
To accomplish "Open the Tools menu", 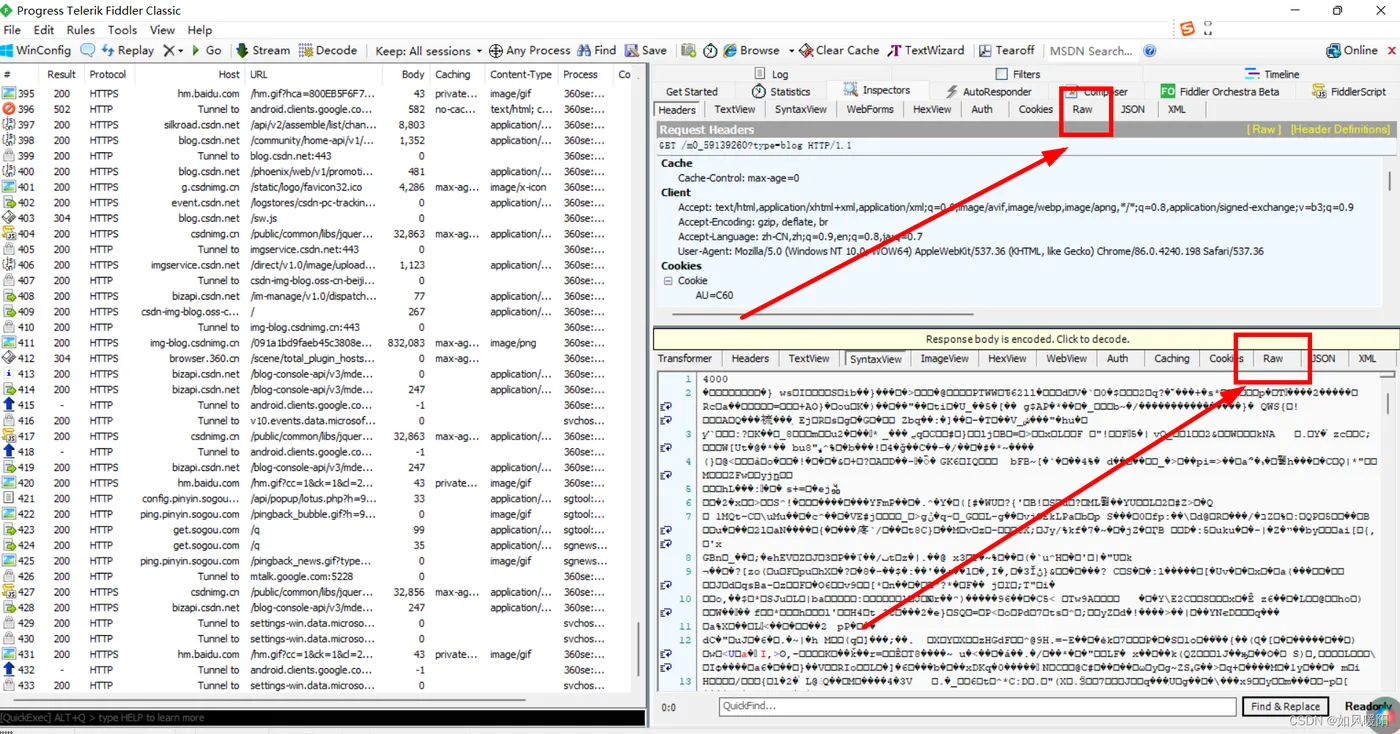I will [122, 30].
